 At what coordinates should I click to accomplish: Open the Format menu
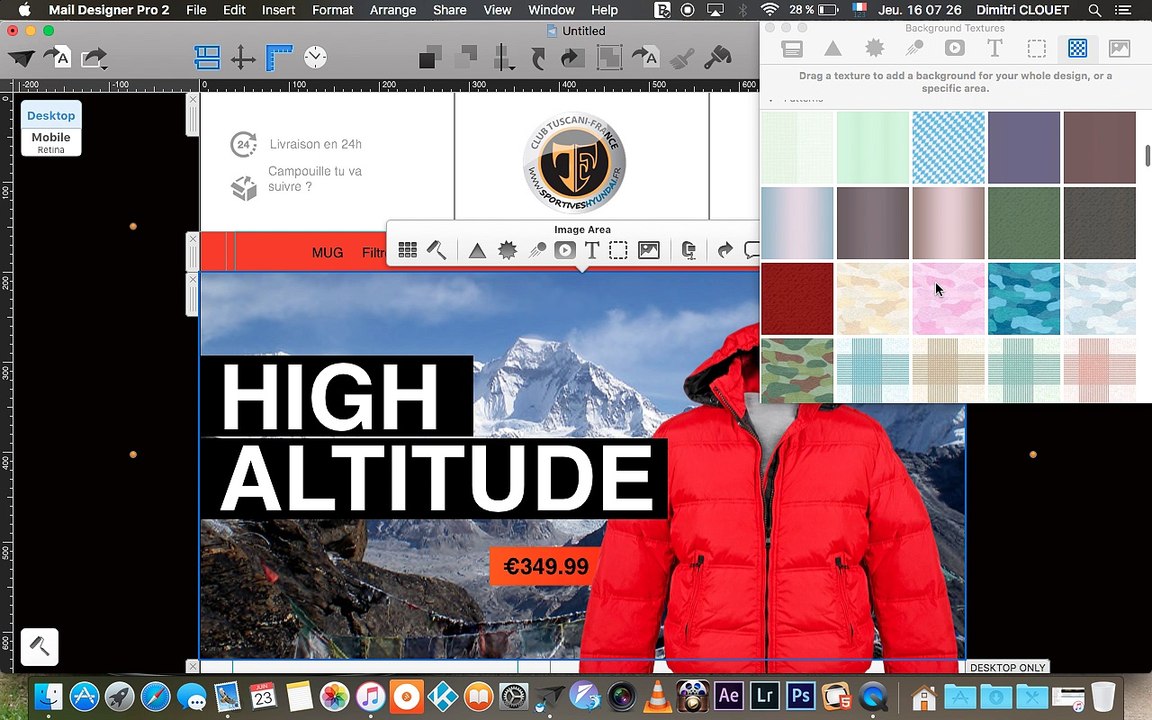[332, 10]
